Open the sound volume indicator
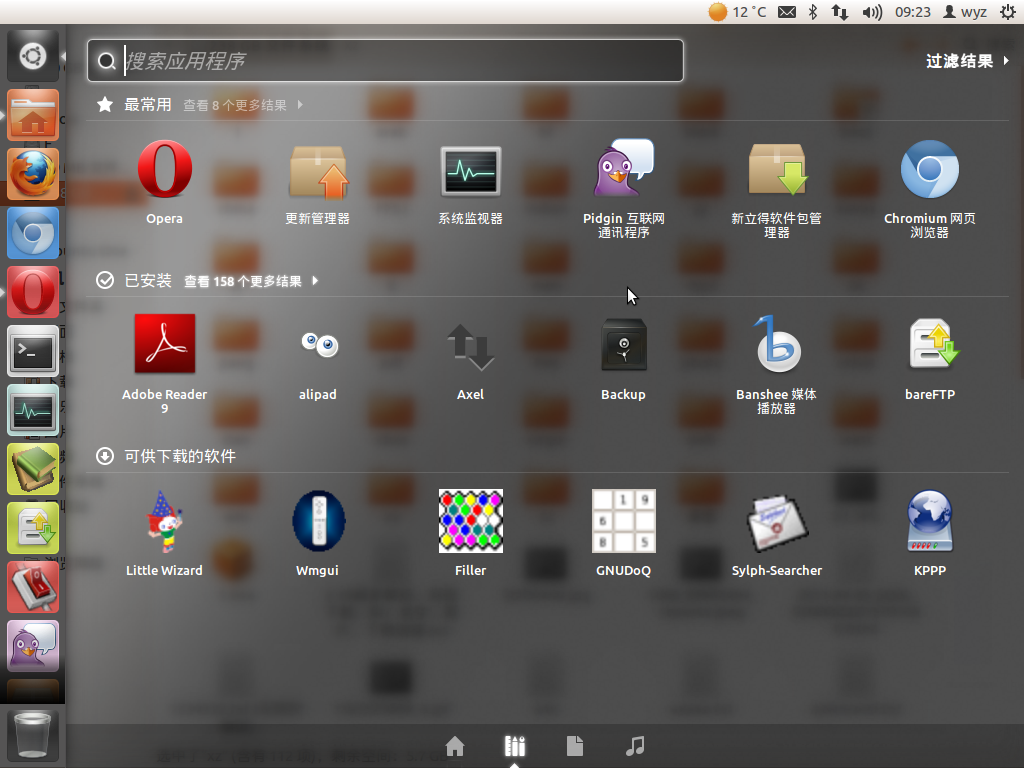Screen dimensions: 1024x768 coord(872,12)
